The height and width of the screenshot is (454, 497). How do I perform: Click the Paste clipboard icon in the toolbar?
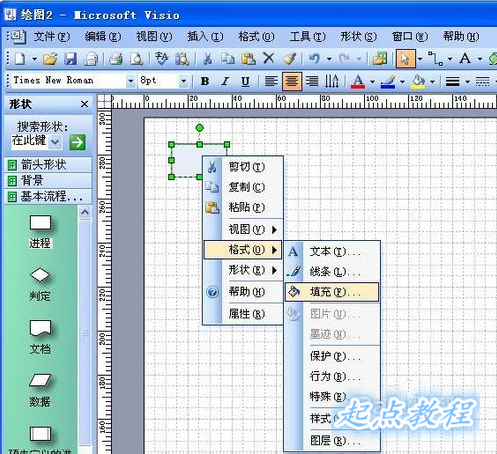click(x=248, y=59)
